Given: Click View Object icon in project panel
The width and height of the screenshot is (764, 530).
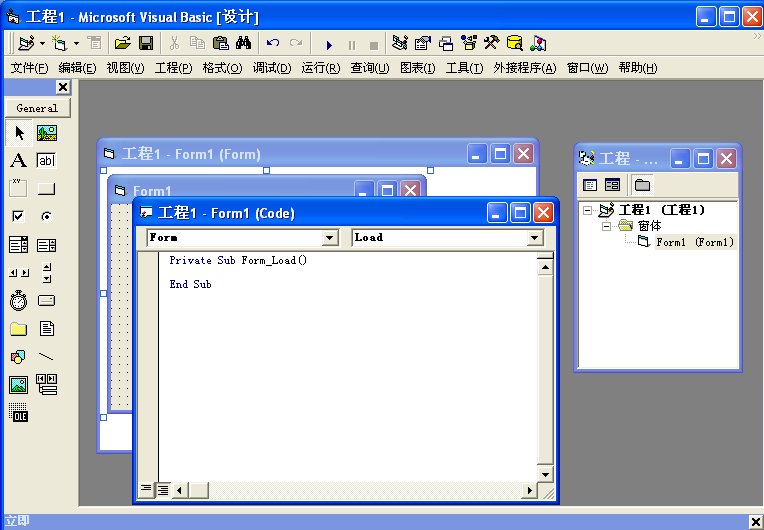Looking at the screenshot, I should pyautogui.click(x=612, y=185).
